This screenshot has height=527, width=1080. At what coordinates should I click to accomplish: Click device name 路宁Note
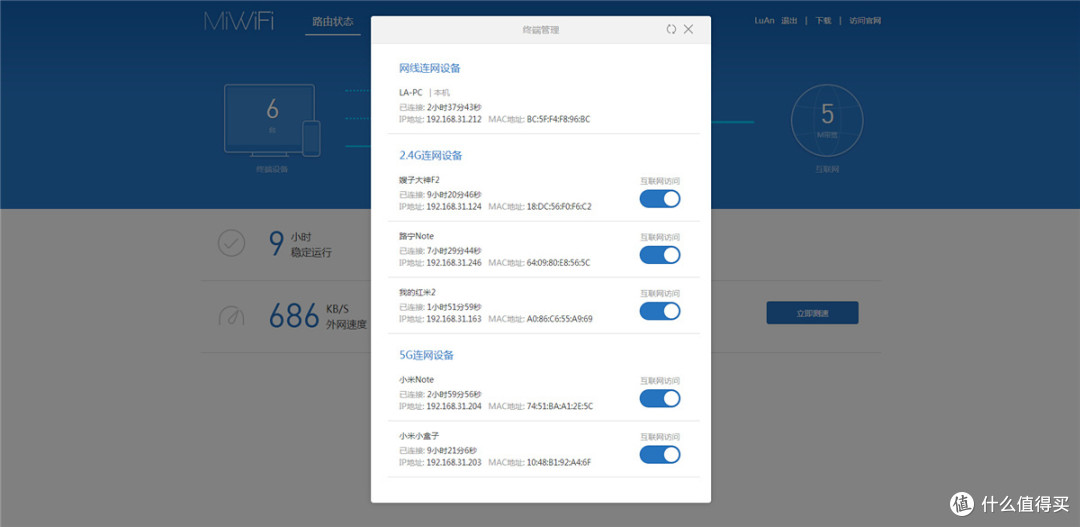coord(416,236)
